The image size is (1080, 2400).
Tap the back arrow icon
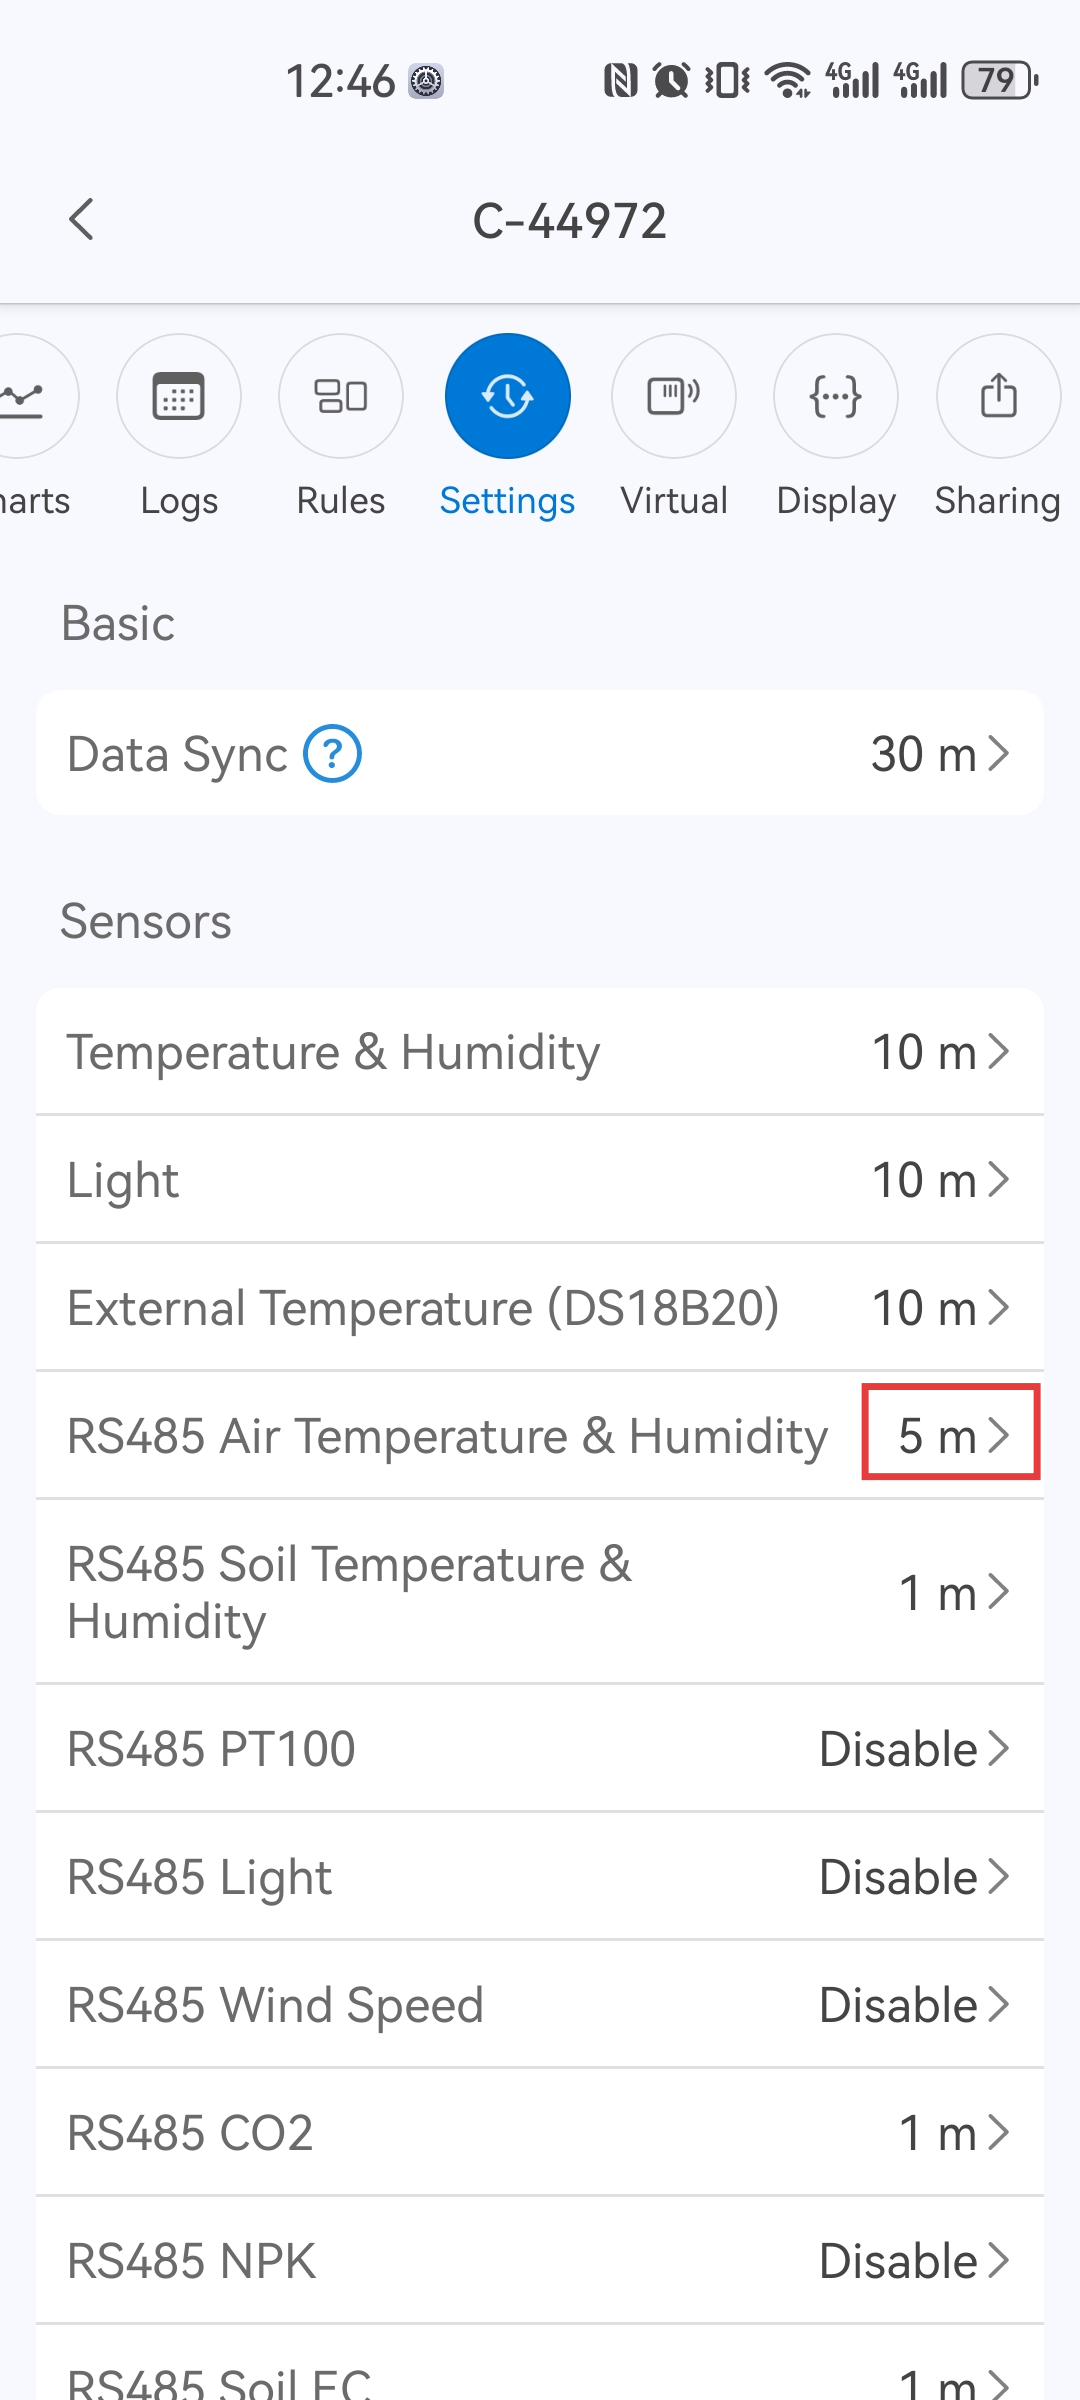pyautogui.click(x=82, y=219)
